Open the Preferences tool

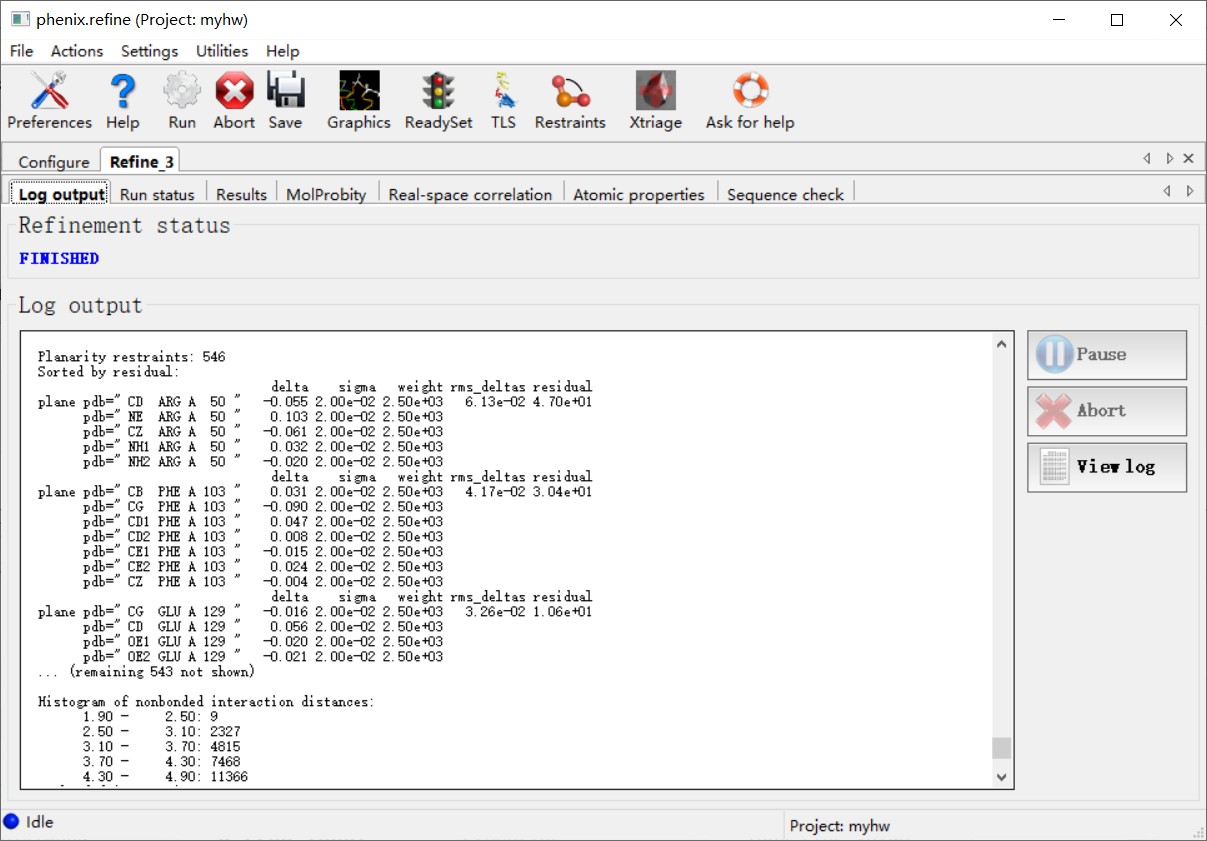coord(49,101)
